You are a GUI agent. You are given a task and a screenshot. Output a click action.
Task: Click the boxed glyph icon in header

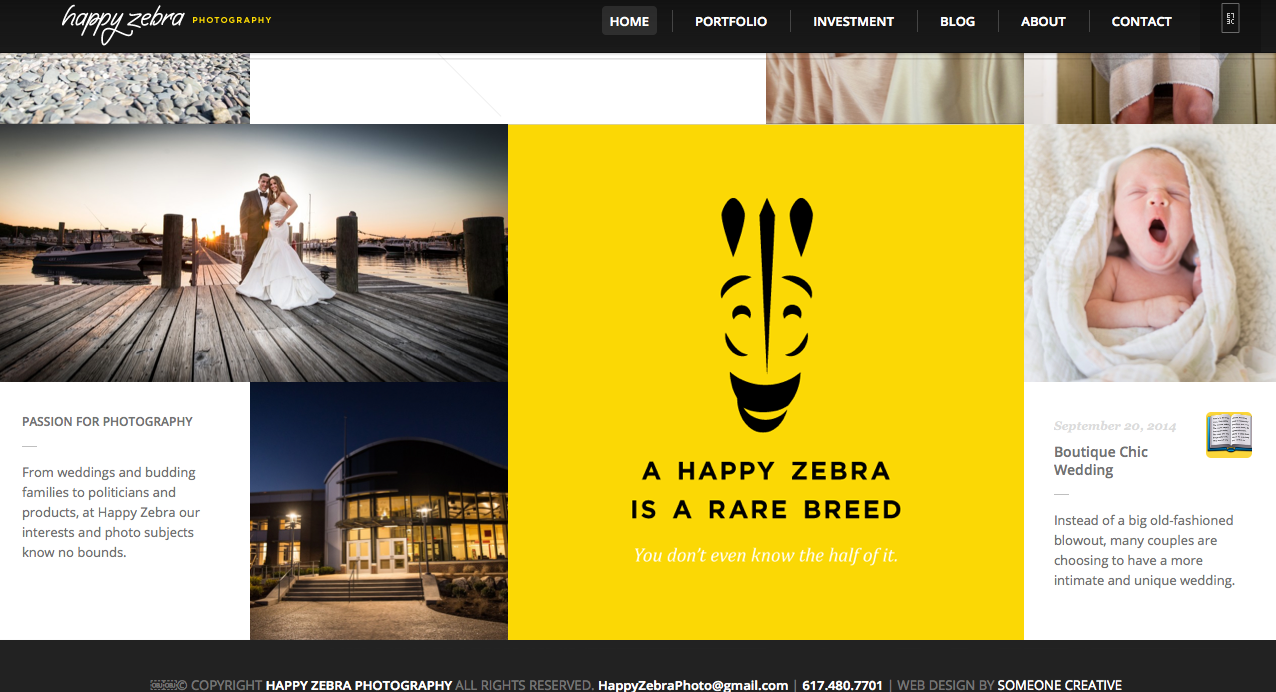coord(1230,18)
